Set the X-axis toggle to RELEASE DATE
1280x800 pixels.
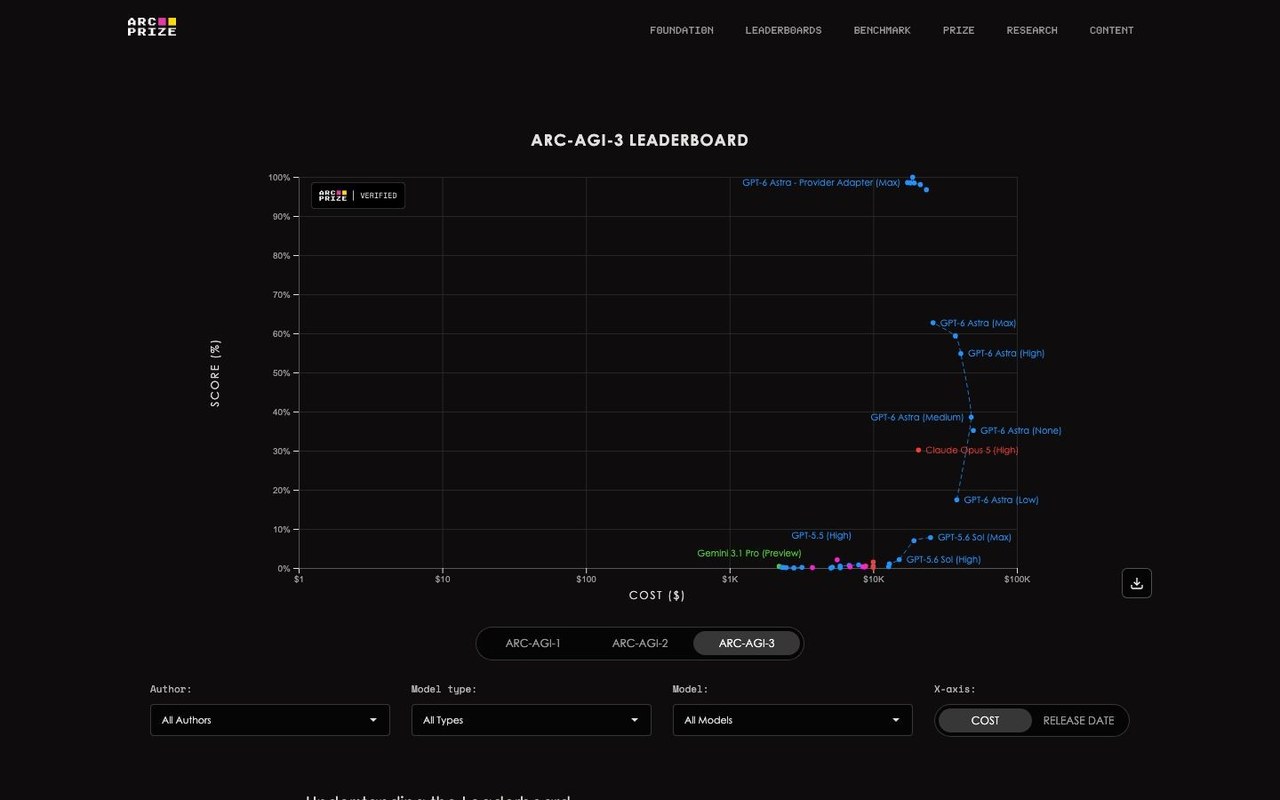[1078, 720]
